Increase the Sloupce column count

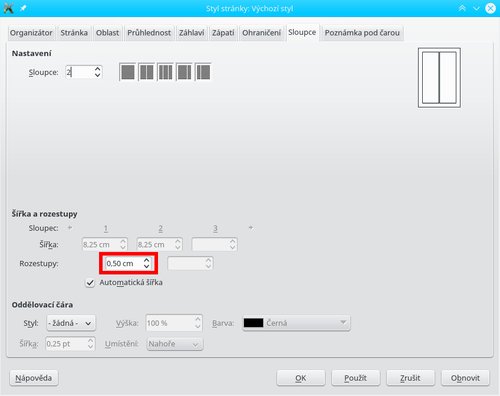point(97,69)
